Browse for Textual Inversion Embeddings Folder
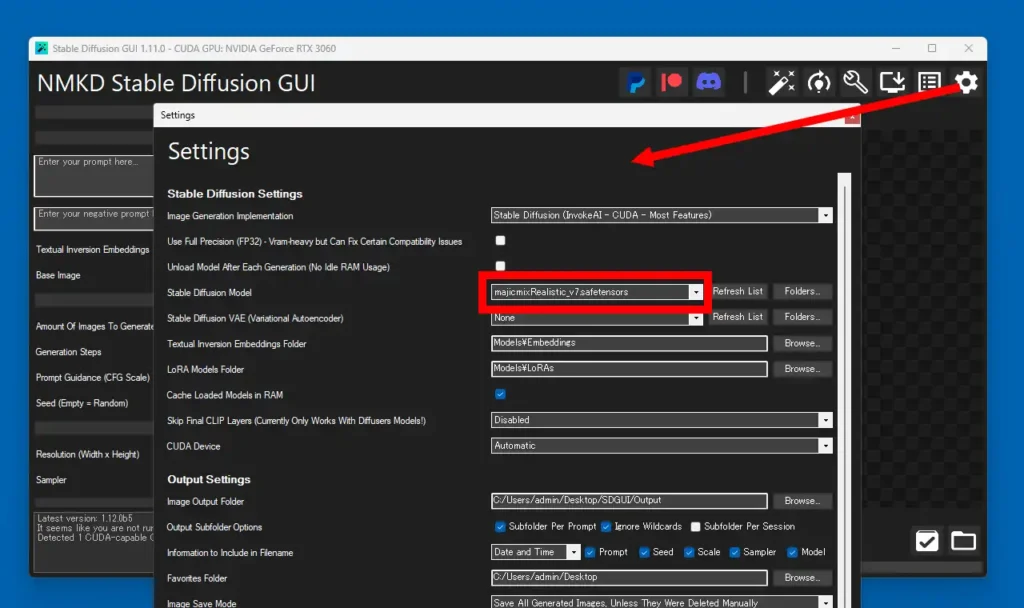This screenshot has width=1024, height=608. tap(802, 343)
